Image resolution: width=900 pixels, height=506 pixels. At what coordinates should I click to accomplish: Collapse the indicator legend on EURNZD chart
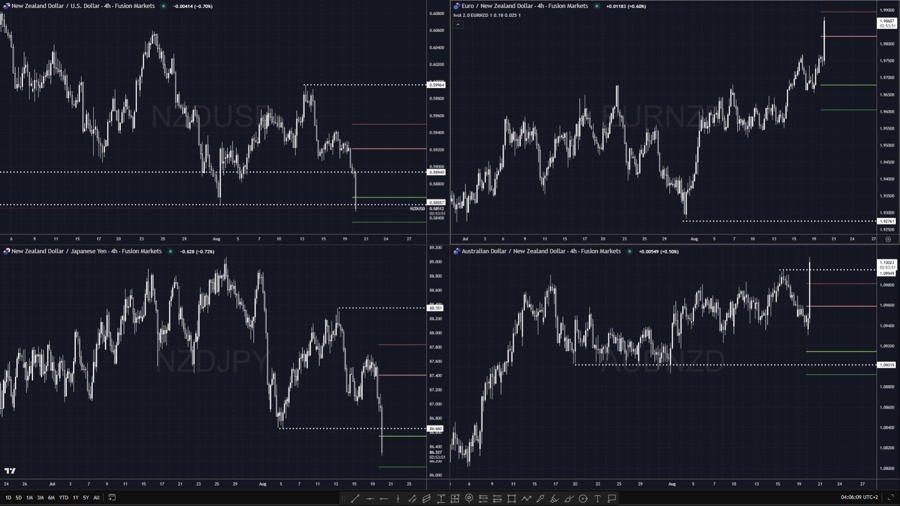[x=458, y=23]
